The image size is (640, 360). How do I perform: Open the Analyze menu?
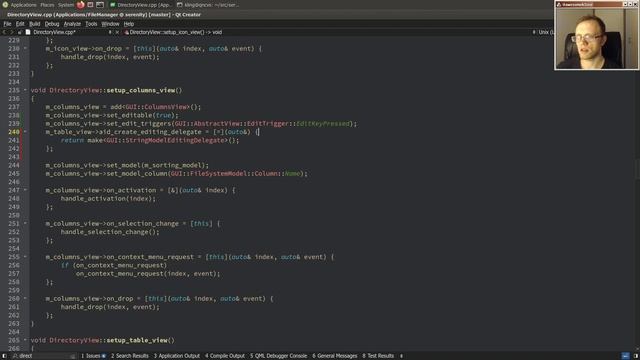[72, 24]
